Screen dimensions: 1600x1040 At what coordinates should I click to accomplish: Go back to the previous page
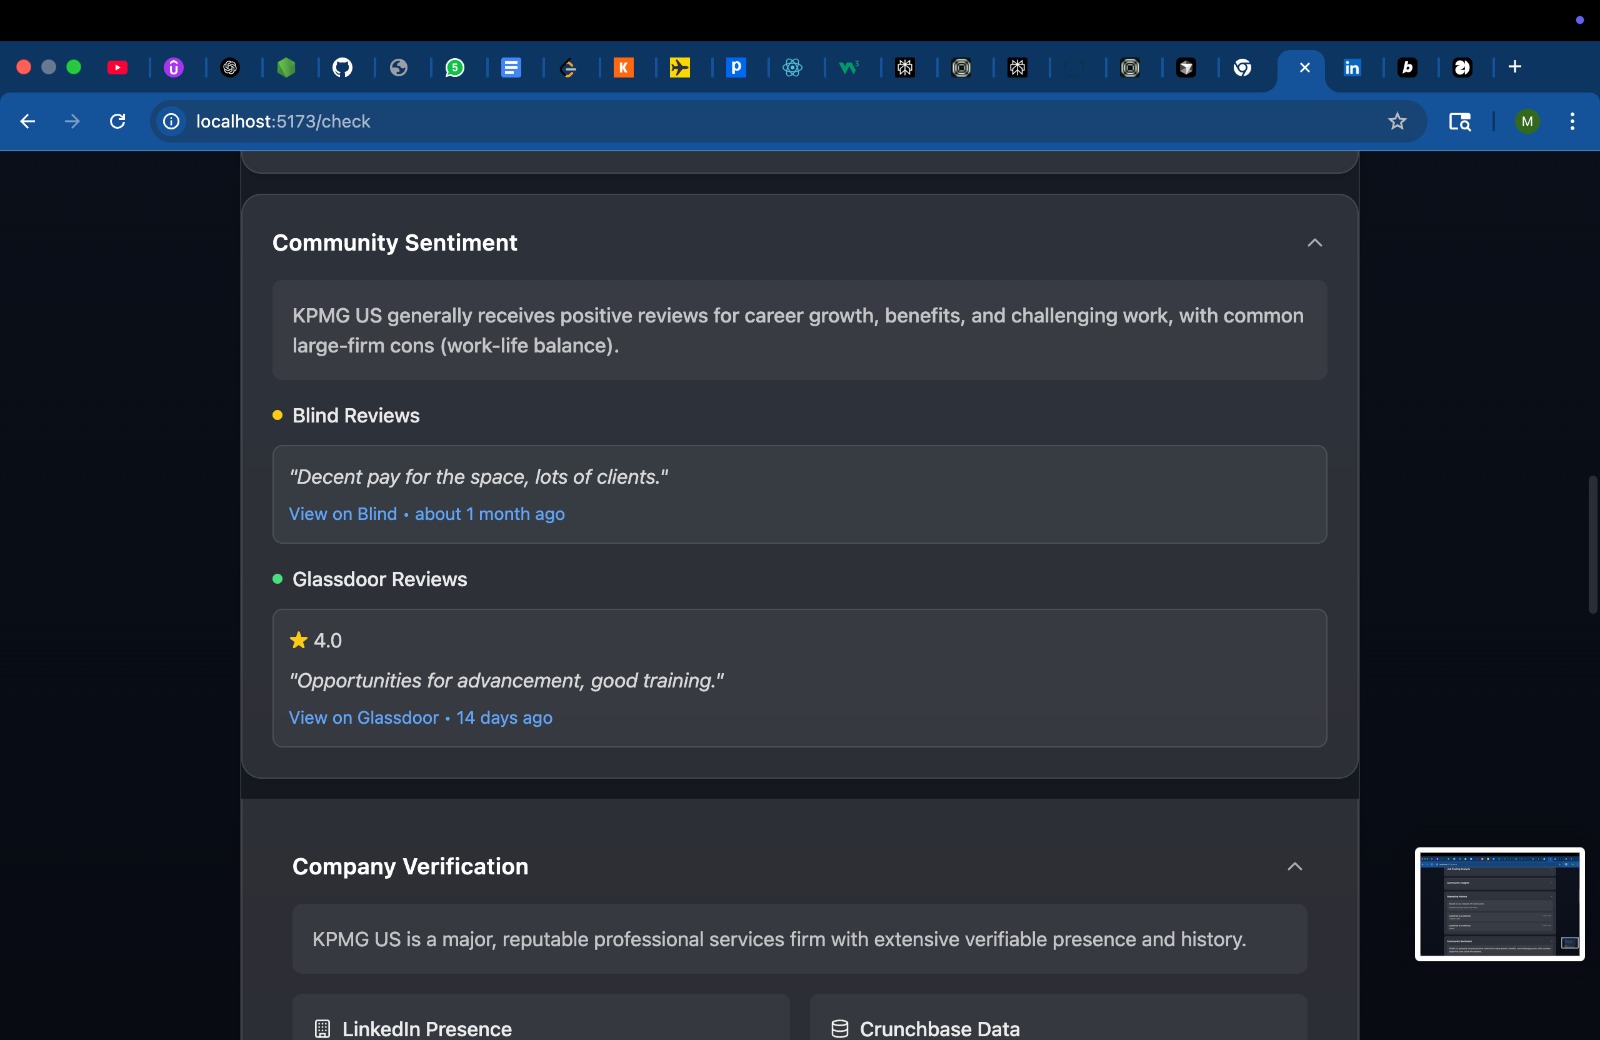coord(27,121)
